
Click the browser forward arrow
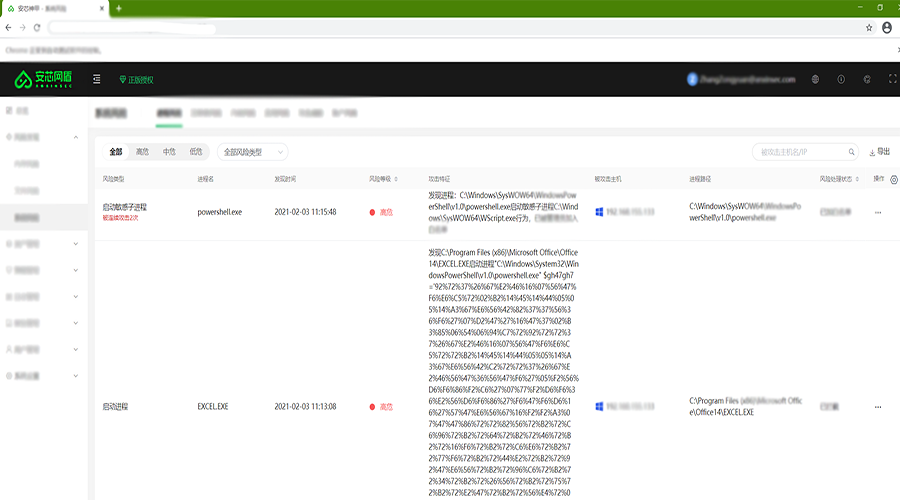tap(22, 28)
